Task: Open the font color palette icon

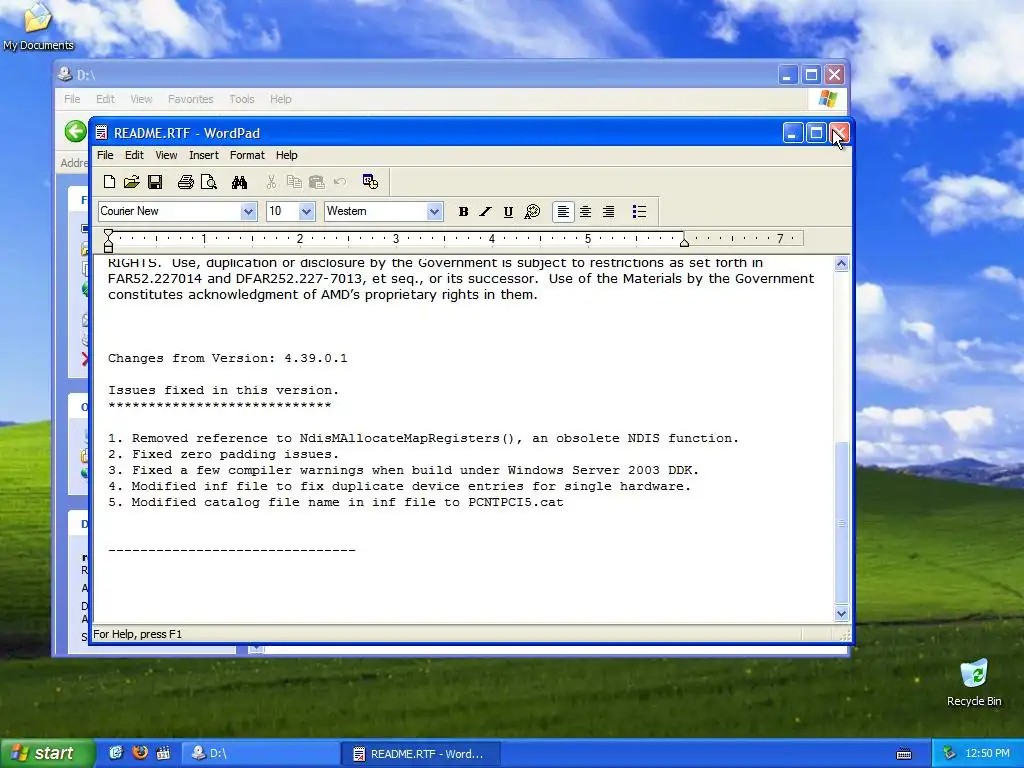Action: coord(532,212)
